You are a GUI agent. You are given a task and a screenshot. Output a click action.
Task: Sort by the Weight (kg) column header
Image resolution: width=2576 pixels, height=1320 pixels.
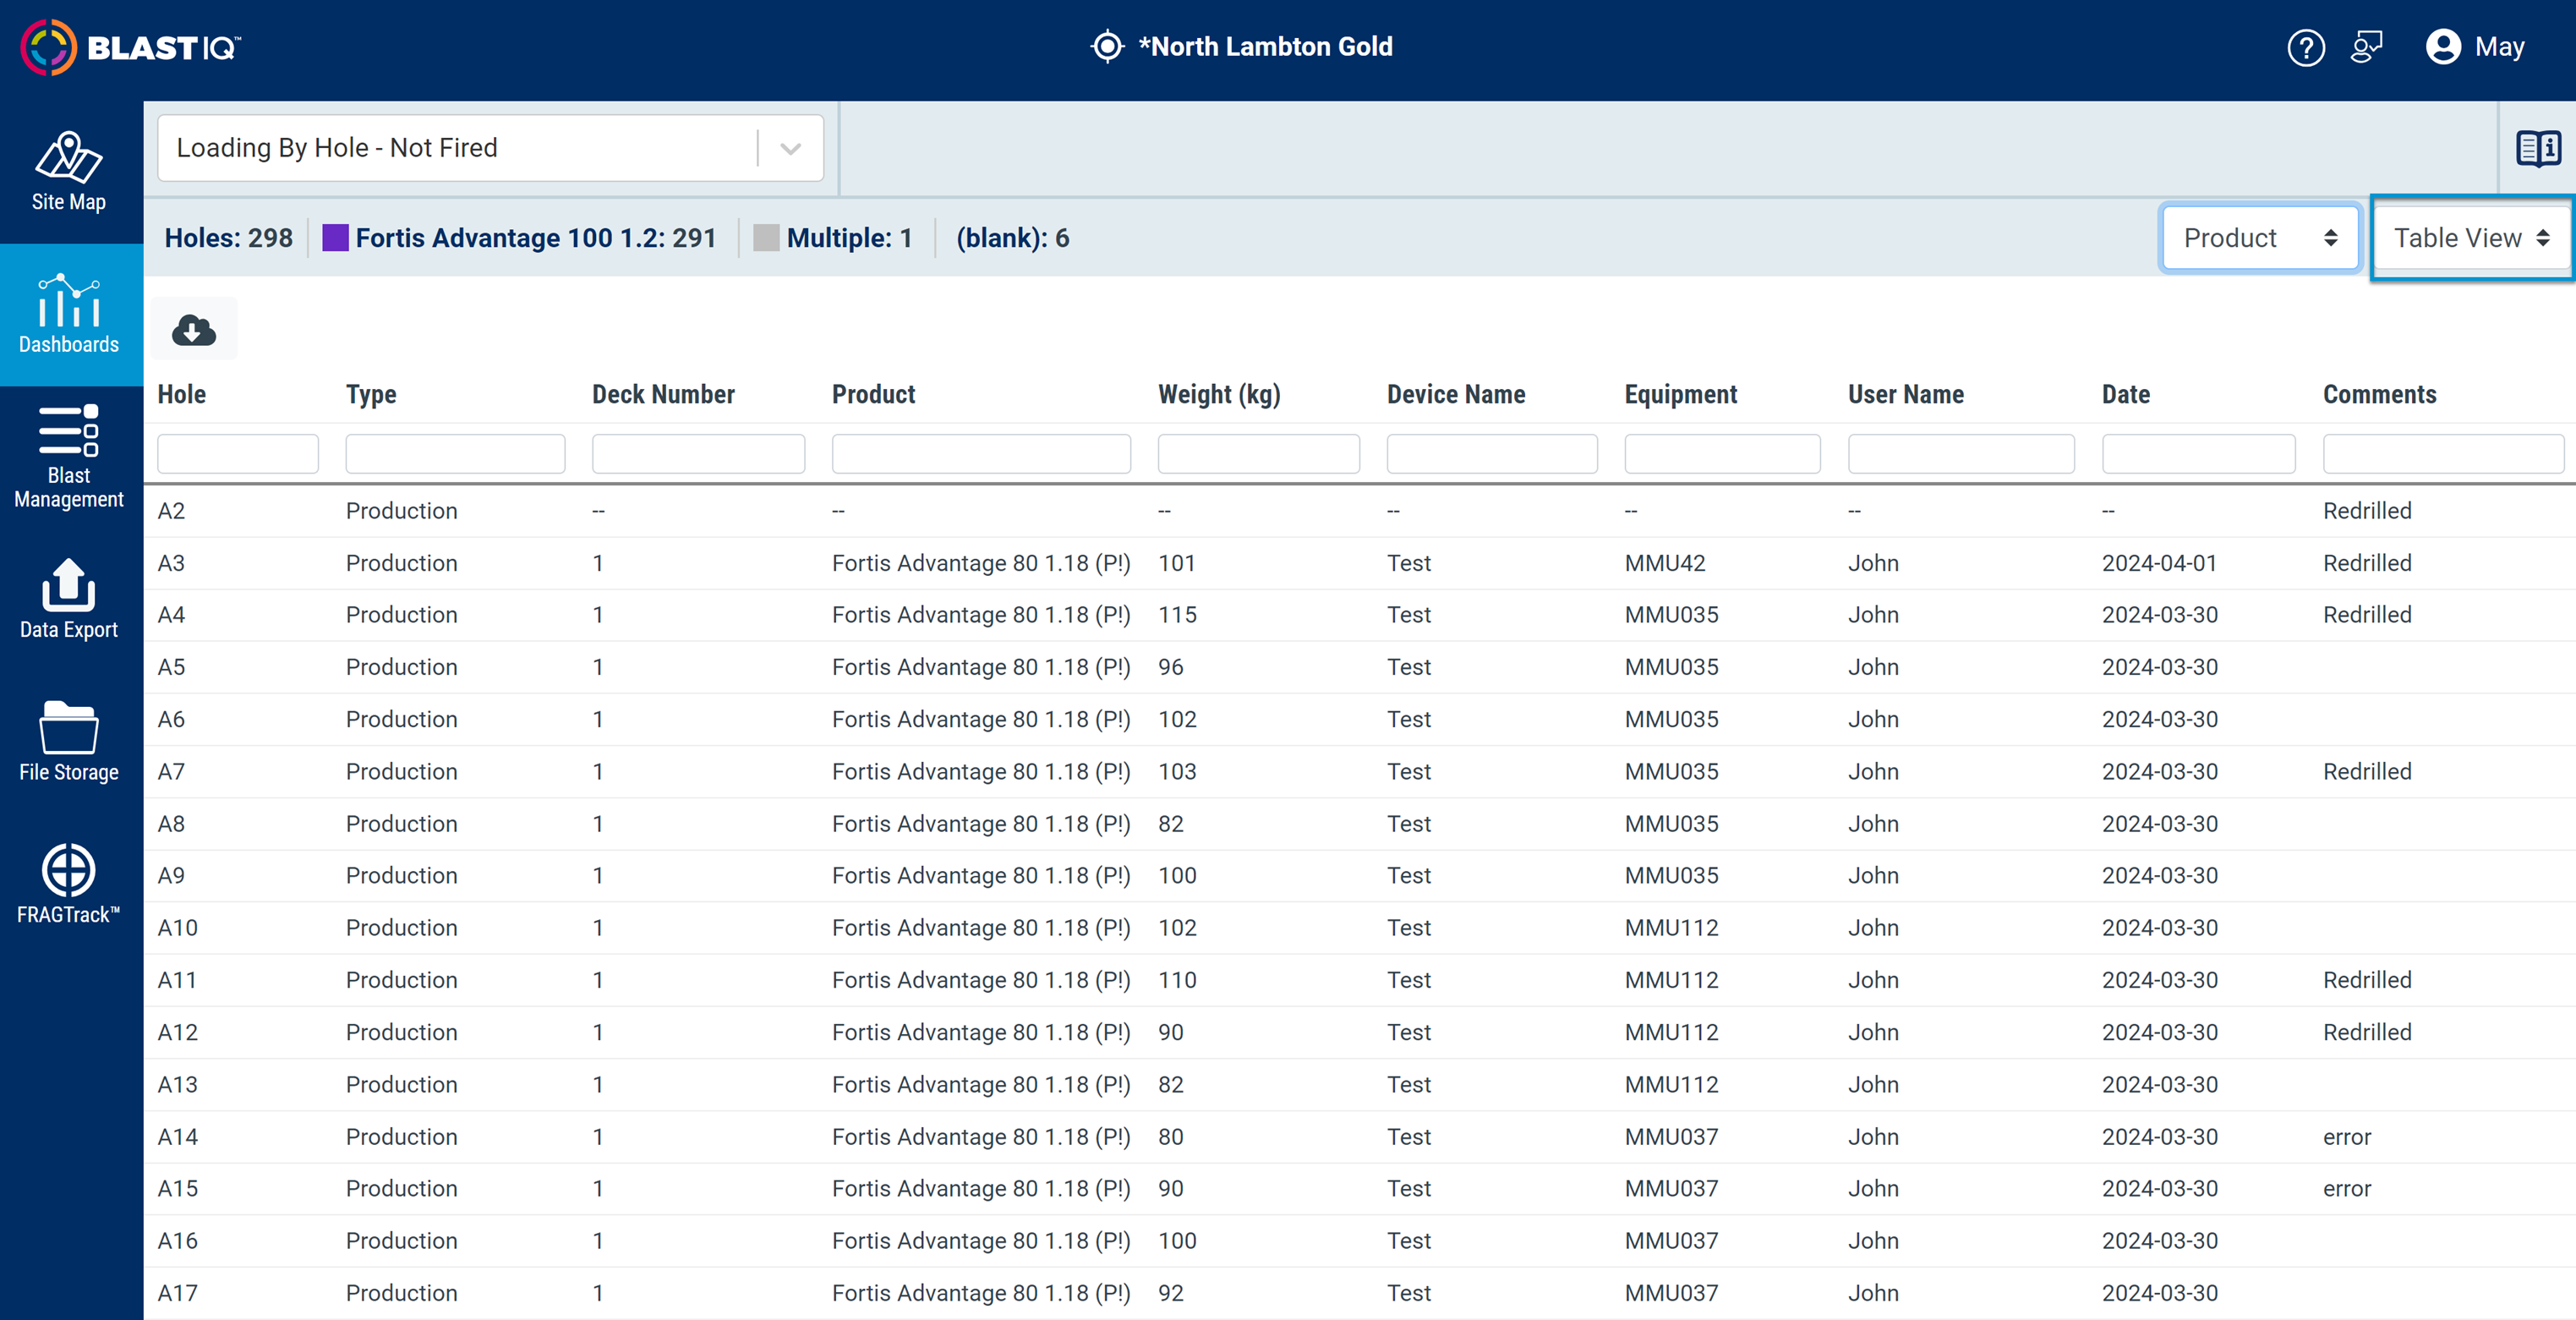[1219, 394]
